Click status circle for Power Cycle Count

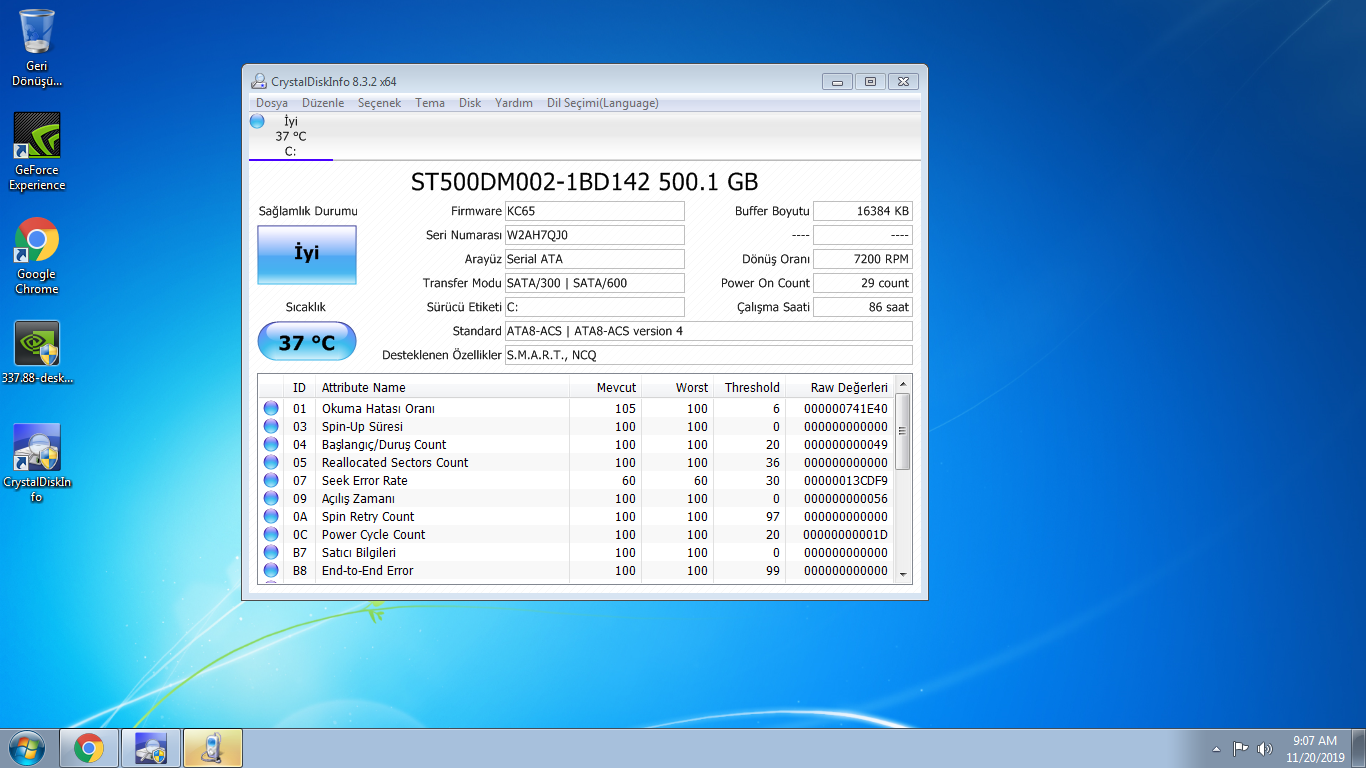[x=271, y=534]
